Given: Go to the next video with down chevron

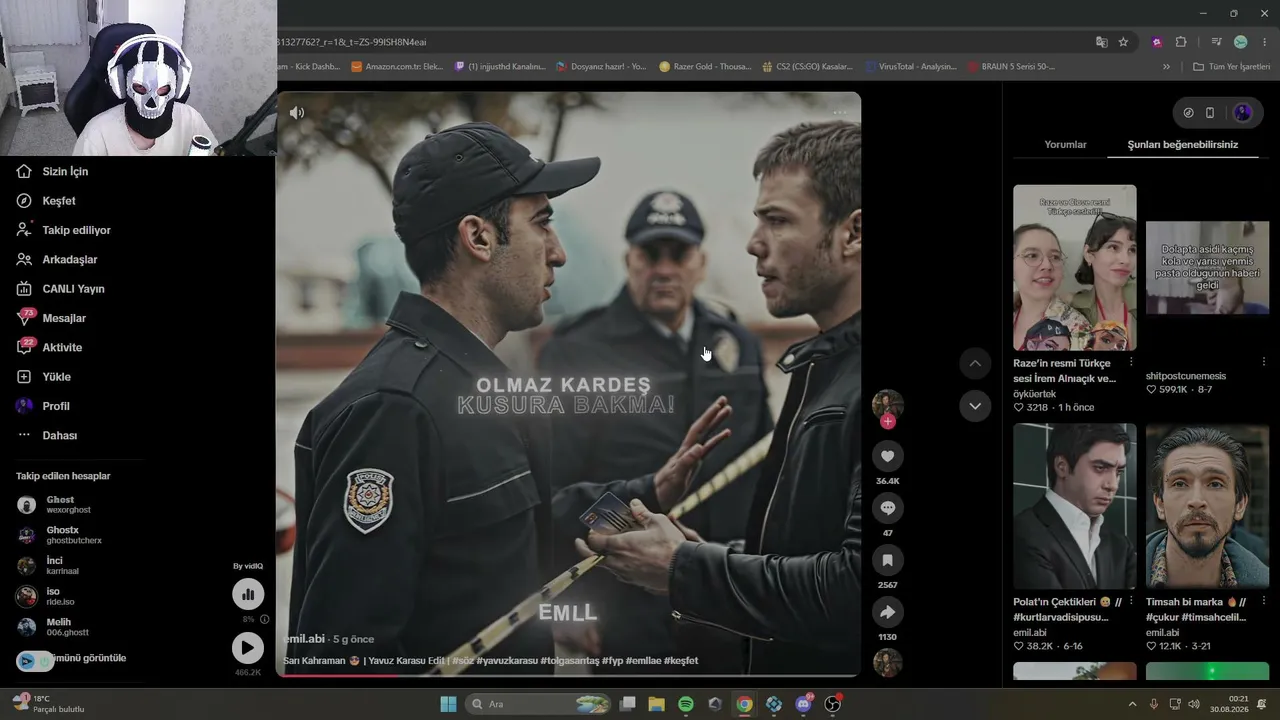Looking at the screenshot, I should pyautogui.click(x=975, y=406).
